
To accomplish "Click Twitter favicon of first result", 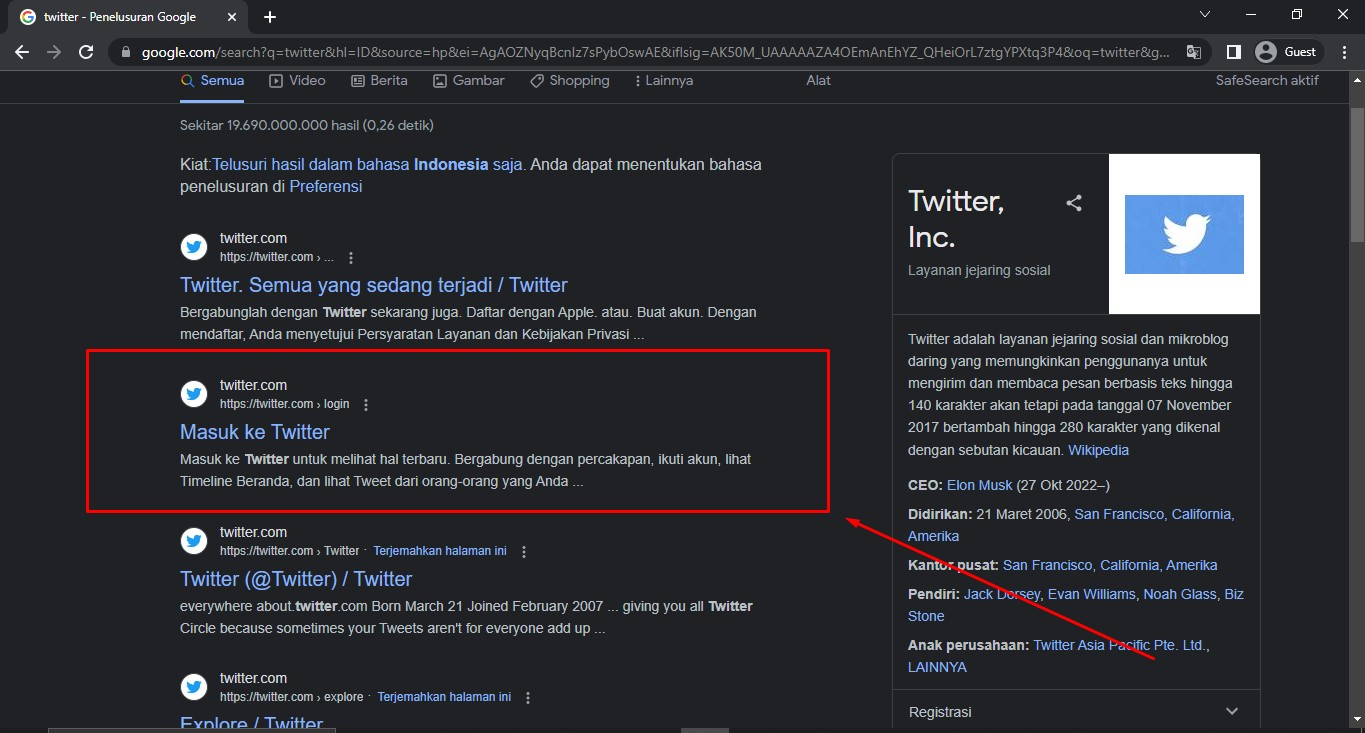I will 194,247.
